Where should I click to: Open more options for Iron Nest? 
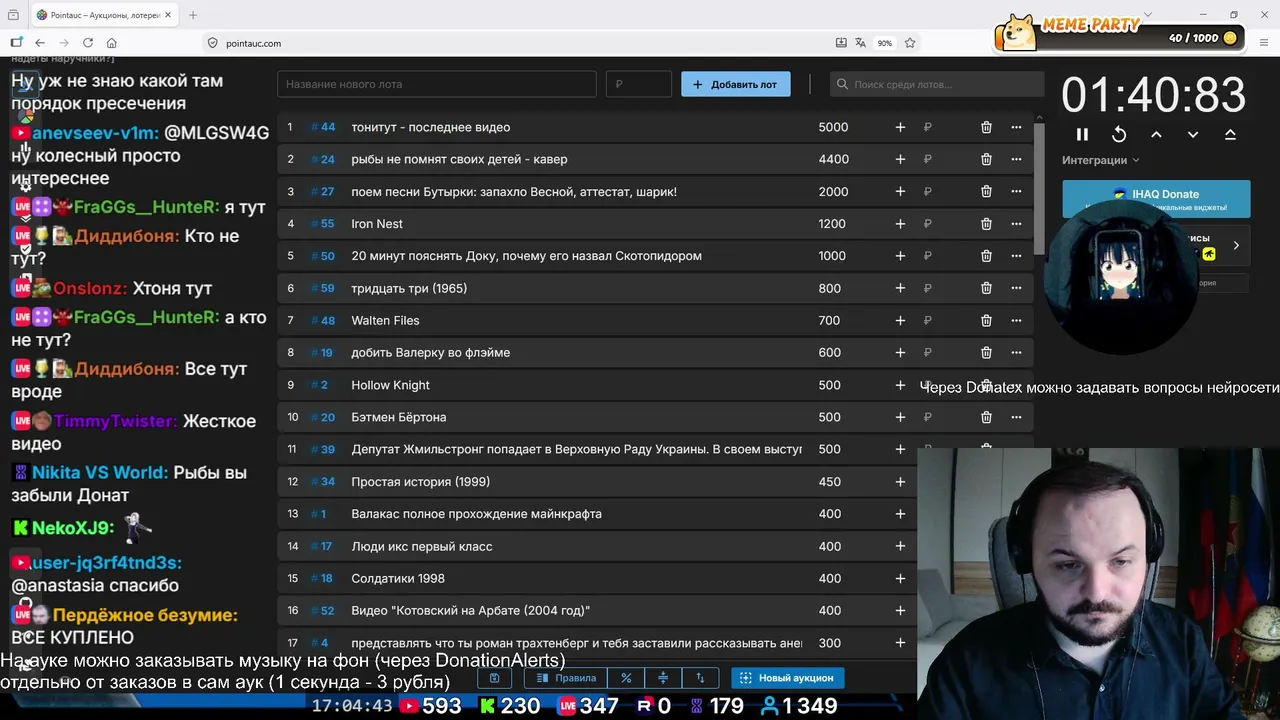[x=1016, y=224]
